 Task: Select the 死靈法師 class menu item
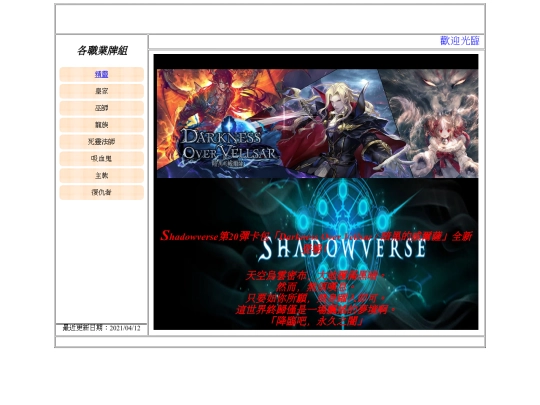pyautogui.click(x=102, y=142)
